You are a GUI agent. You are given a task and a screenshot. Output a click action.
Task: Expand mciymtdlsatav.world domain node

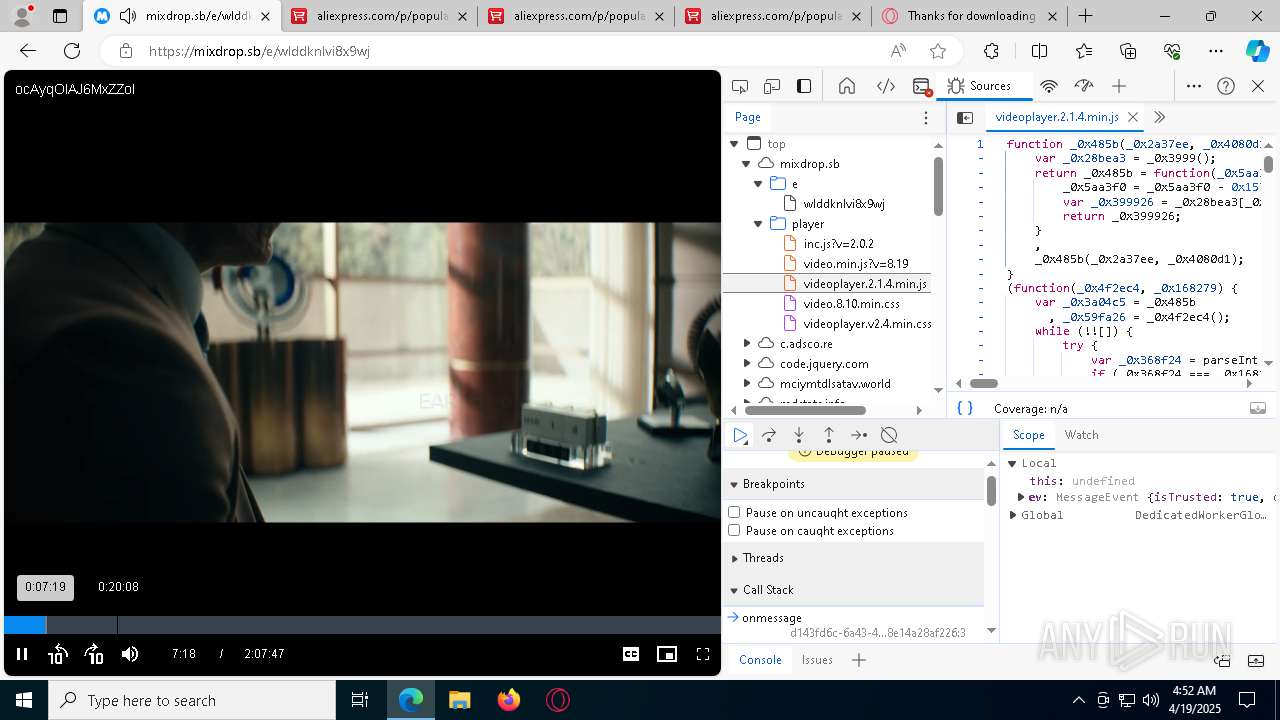[746, 384]
